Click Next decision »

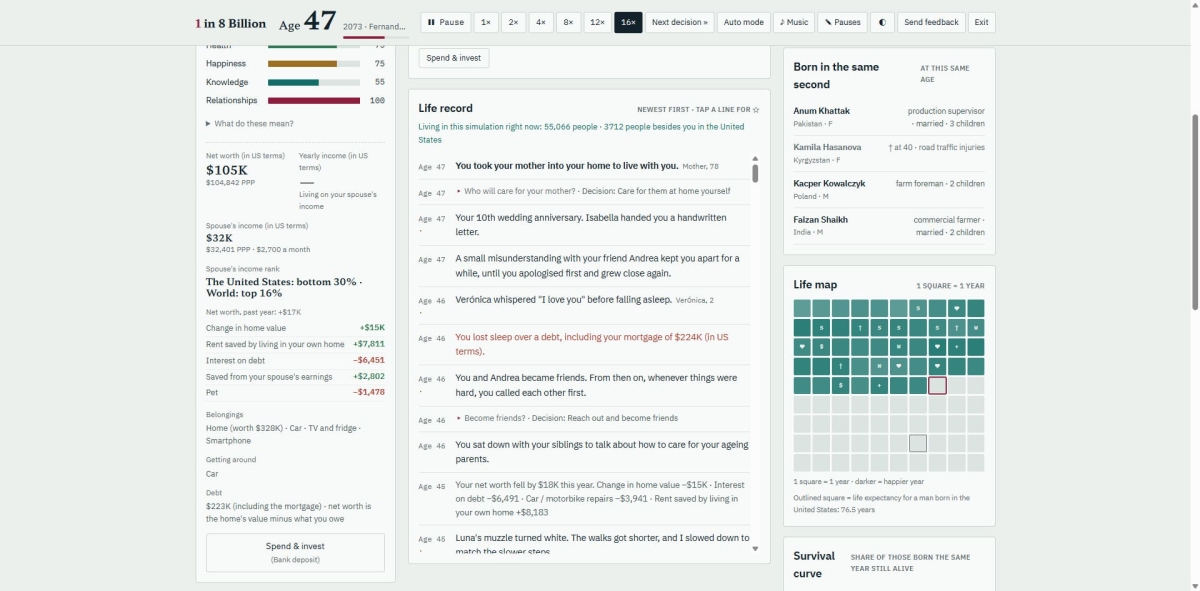tap(679, 22)
